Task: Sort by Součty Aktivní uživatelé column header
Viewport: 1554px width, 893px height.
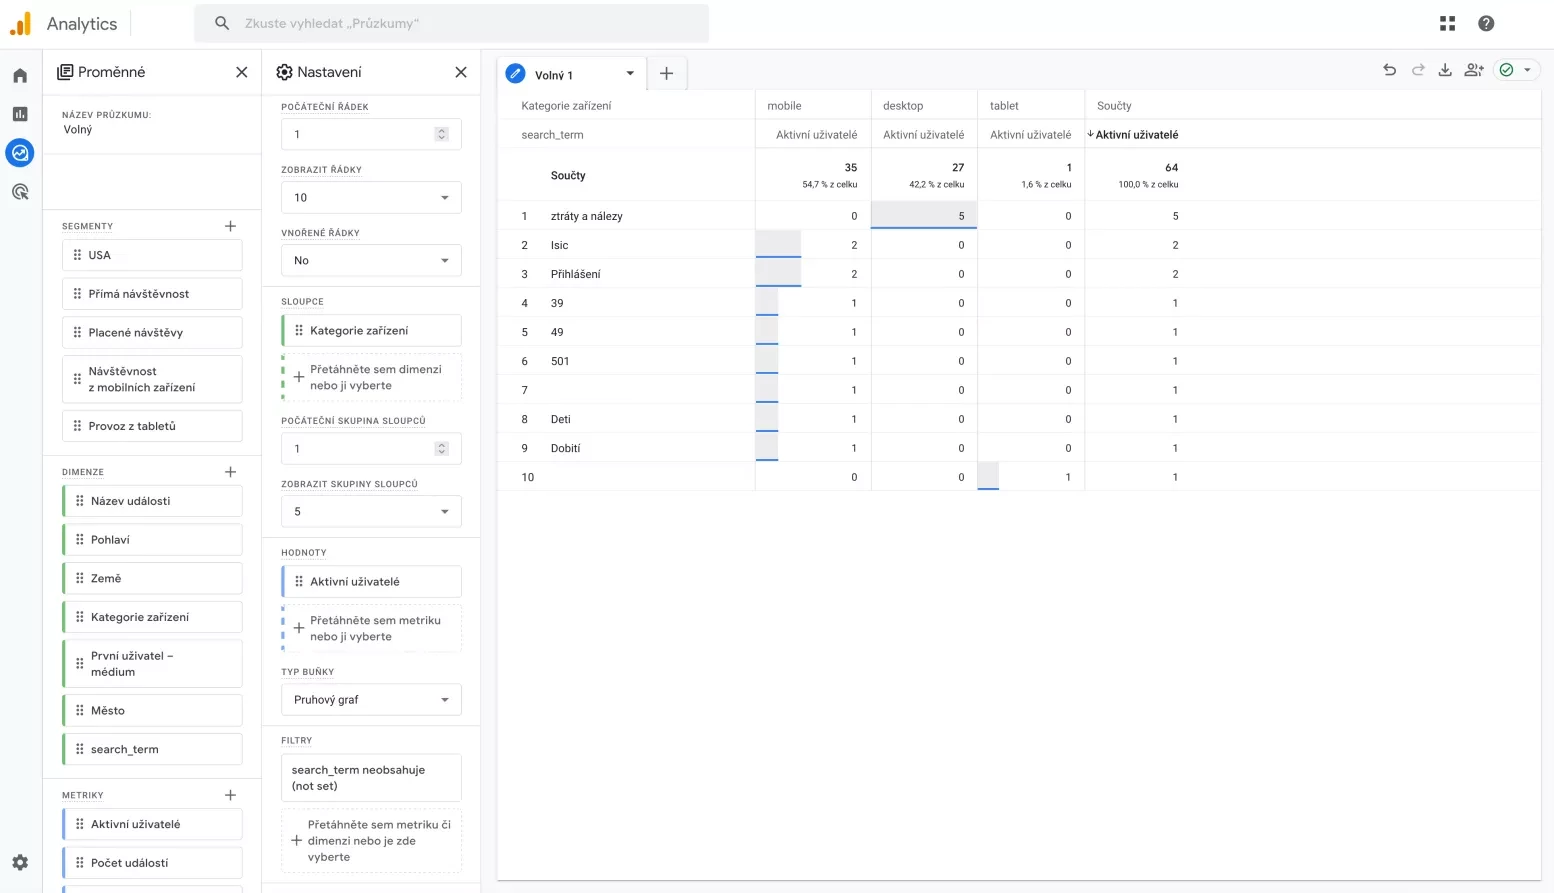Action: pyautogui.click(x=1136, y=135)
